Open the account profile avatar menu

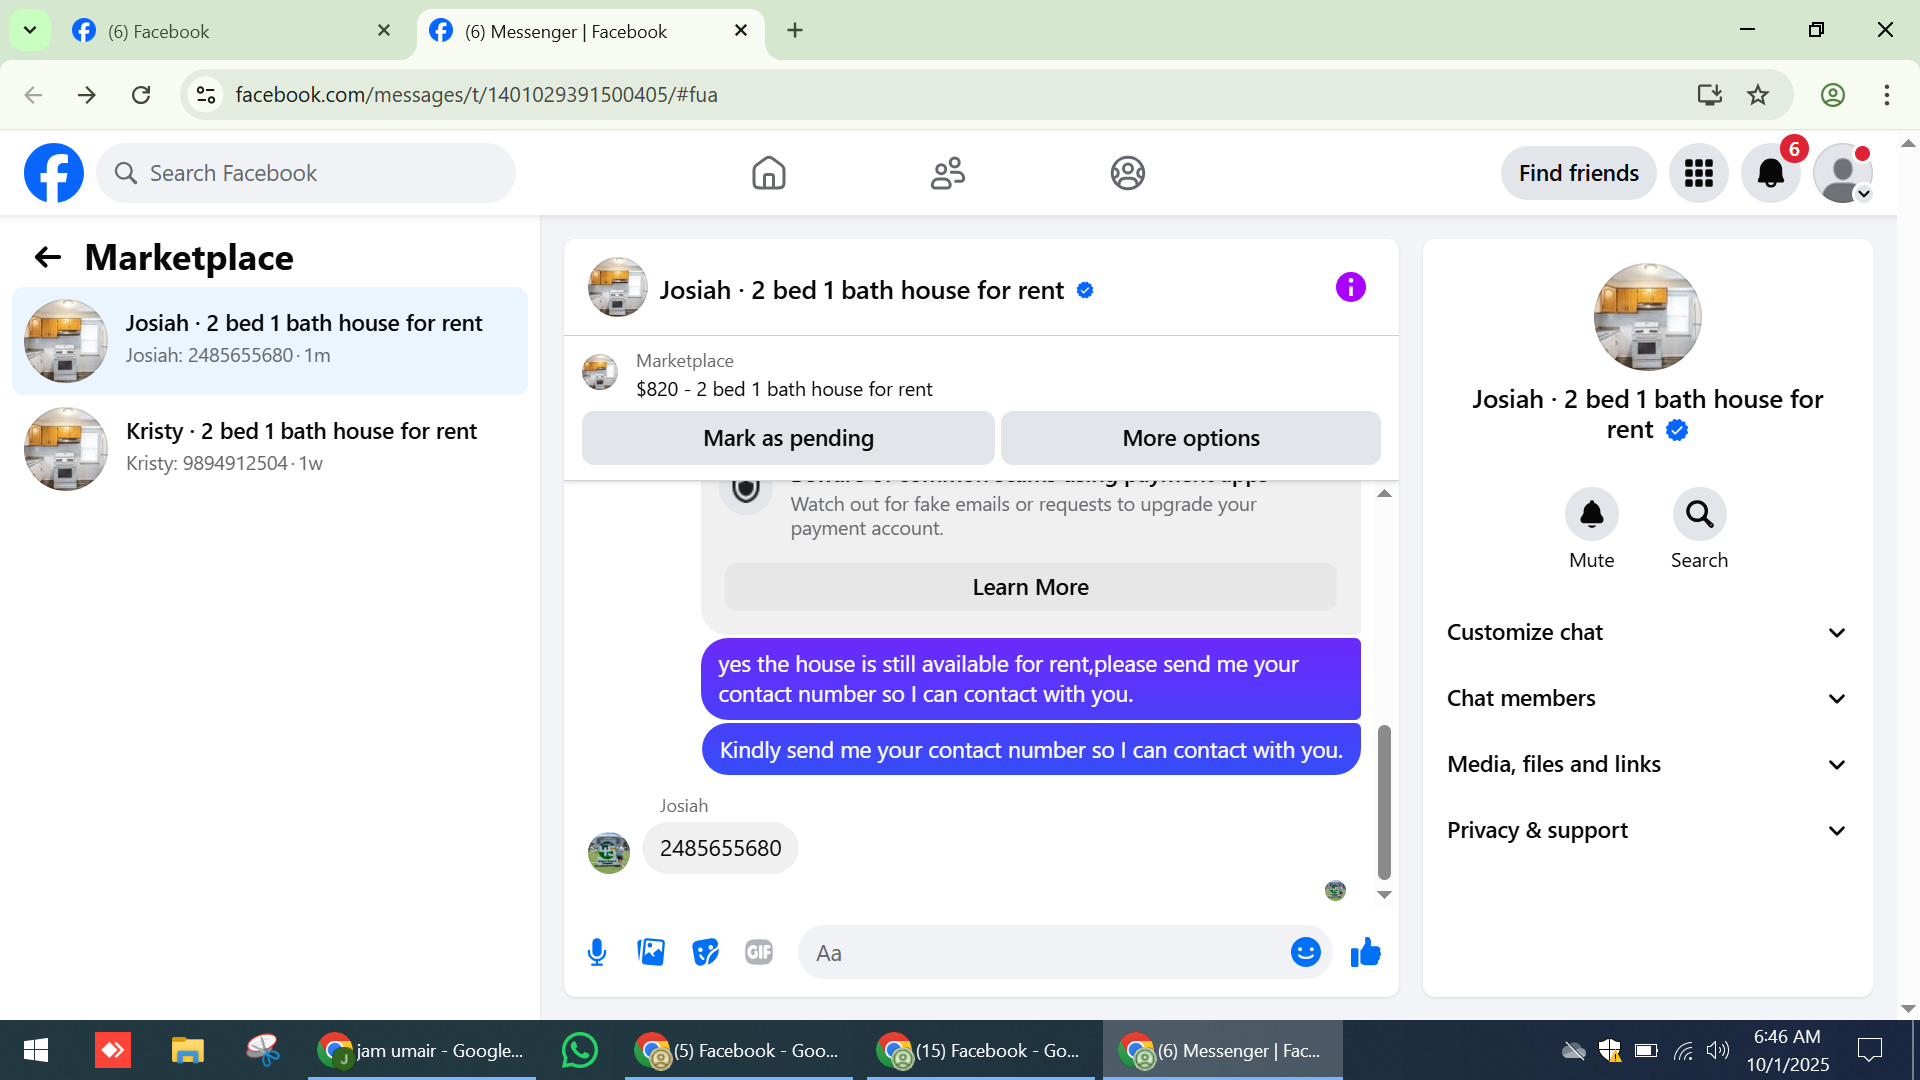coord(1843,173)
